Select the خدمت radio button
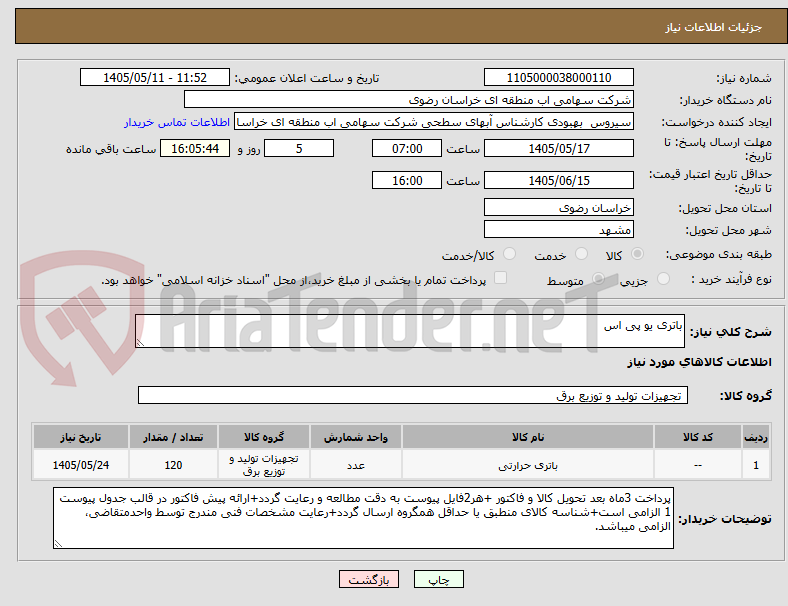Image resolution: width=788 pixels, height=606 pixels. [581, 254]
